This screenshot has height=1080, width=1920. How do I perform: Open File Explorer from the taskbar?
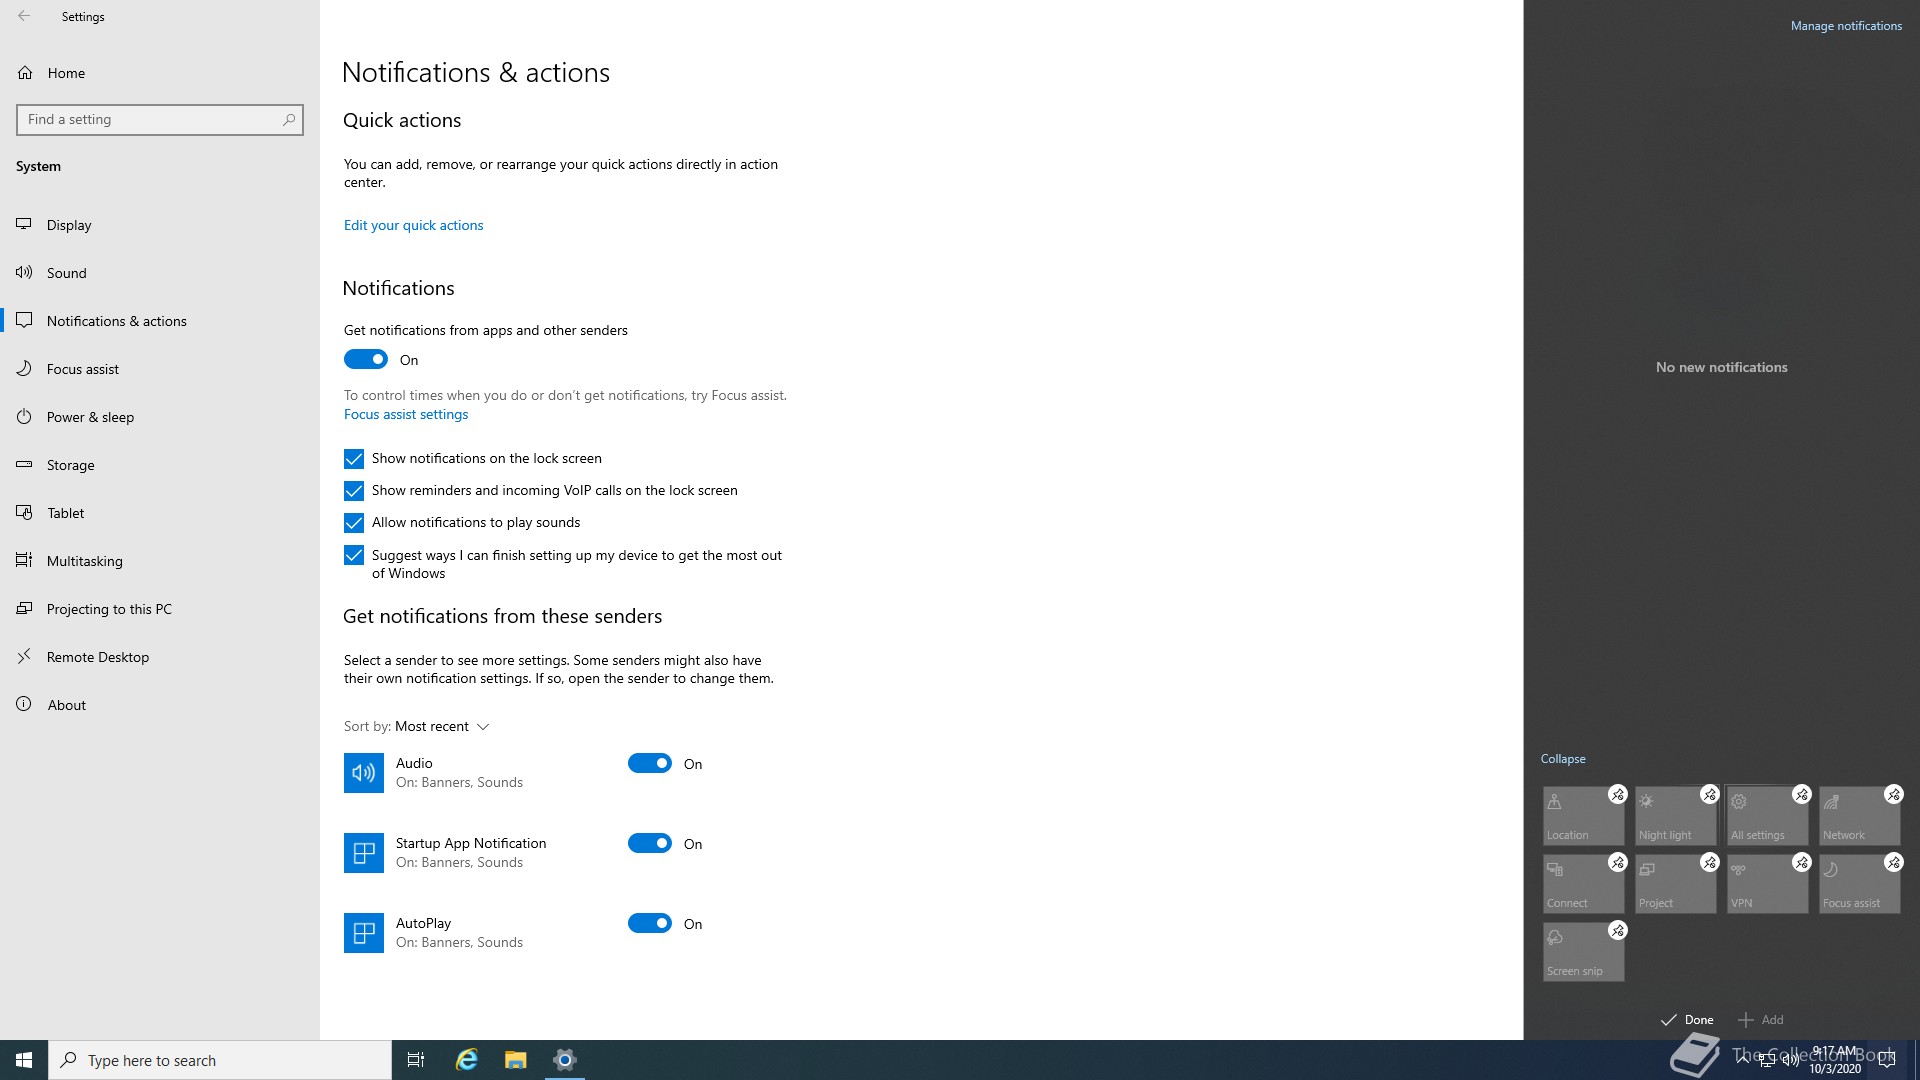pos(515,1060)
